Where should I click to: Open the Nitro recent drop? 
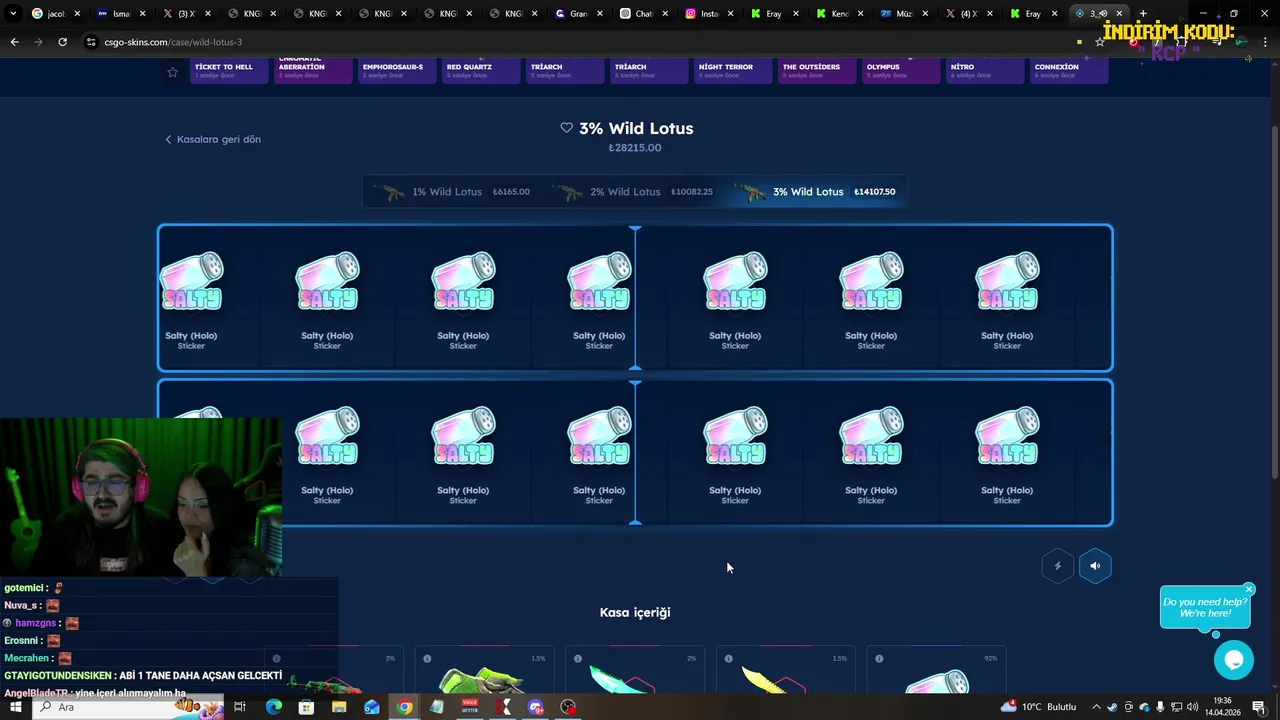click(x=985, y=70)
